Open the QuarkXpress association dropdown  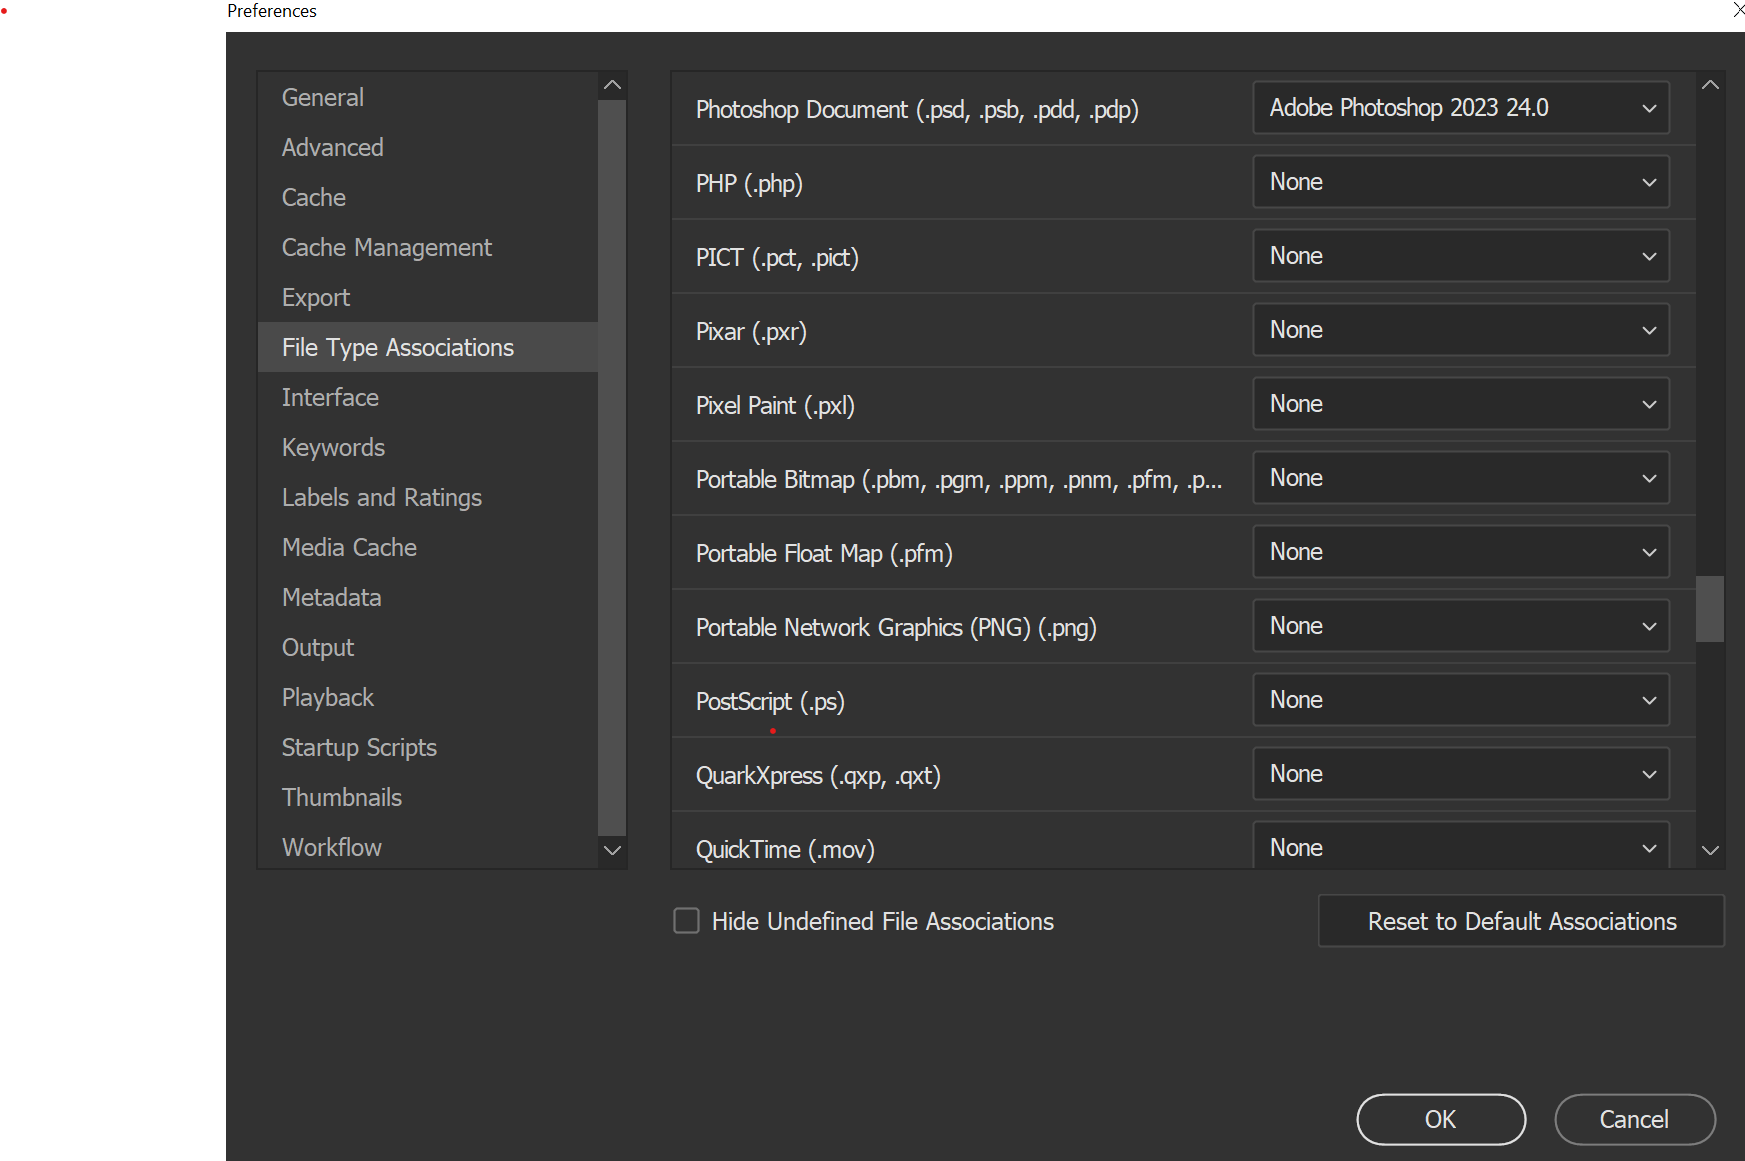point(1459,773)
